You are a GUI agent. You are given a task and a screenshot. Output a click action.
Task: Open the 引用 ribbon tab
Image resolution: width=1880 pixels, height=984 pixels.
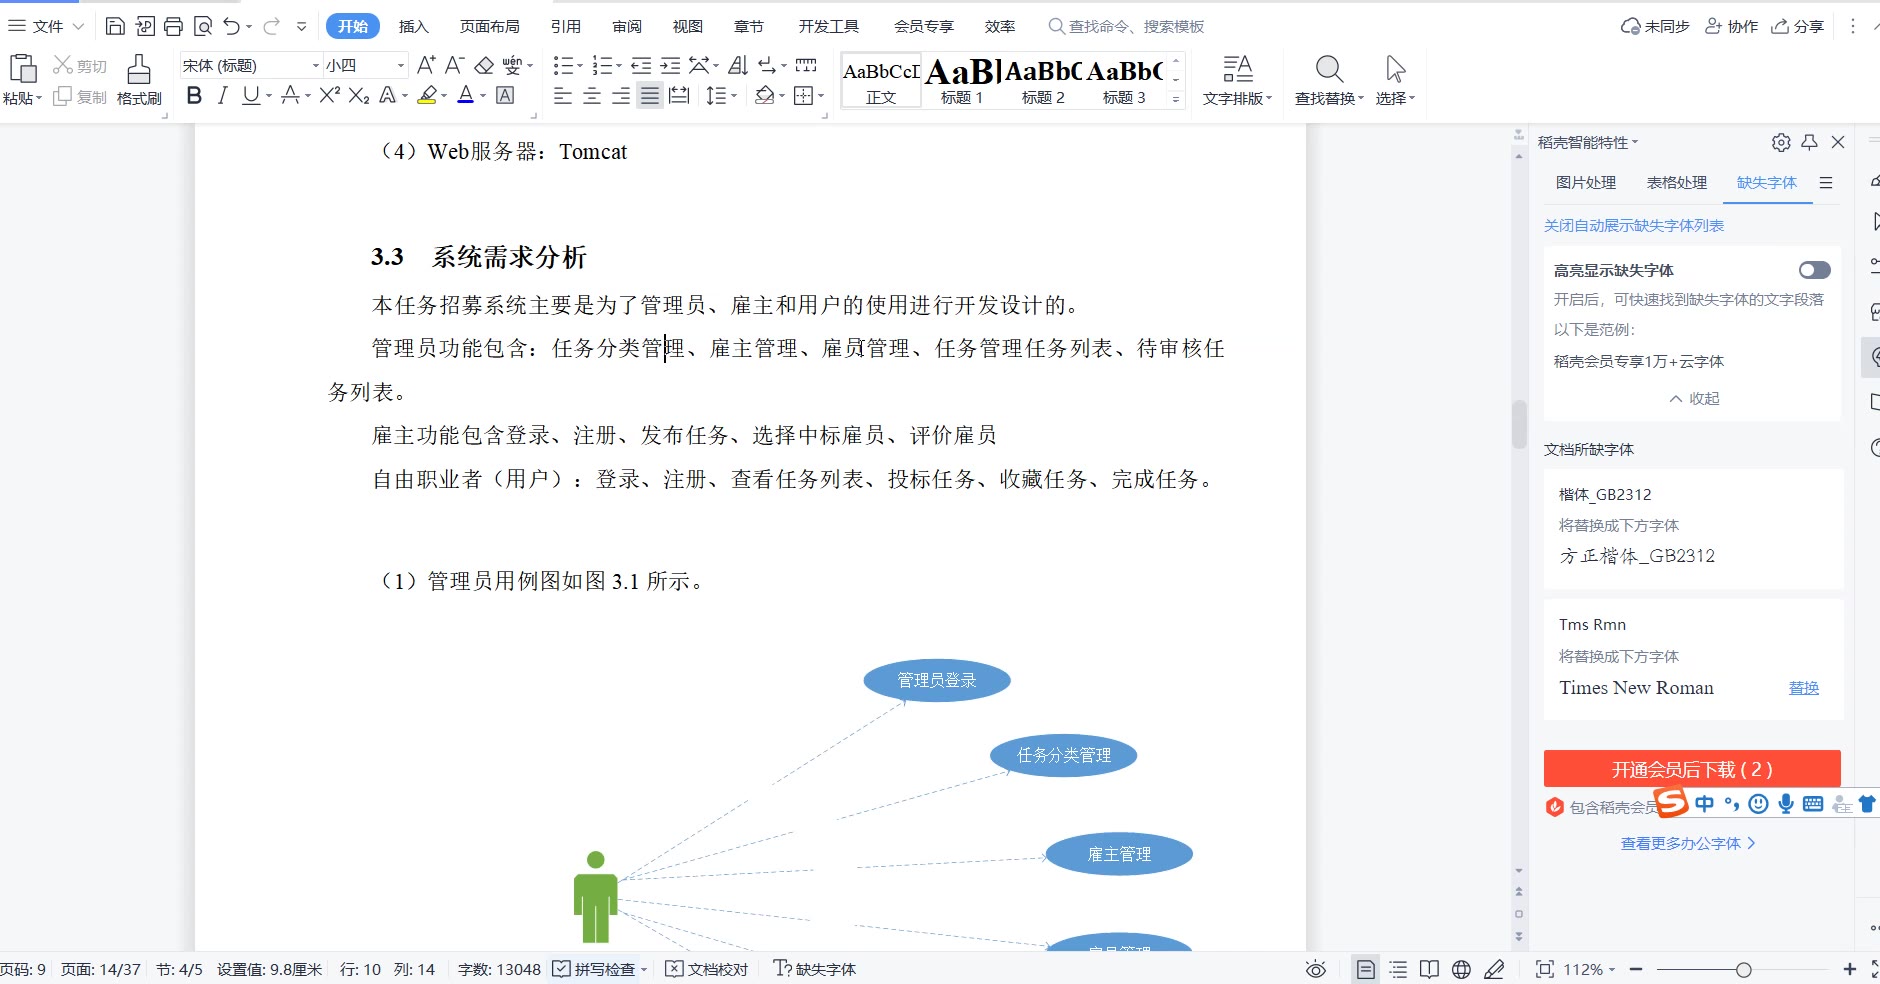(x=566, y=26)
